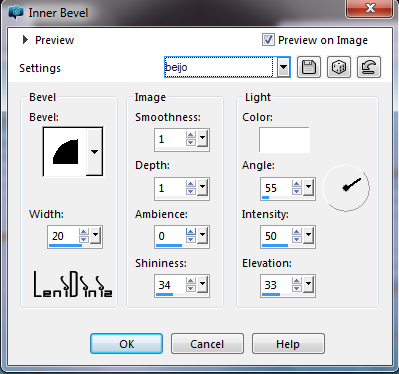Increase Smoothness with the up arrow
This screenshot has width=399, height=374.
point(191,135)
